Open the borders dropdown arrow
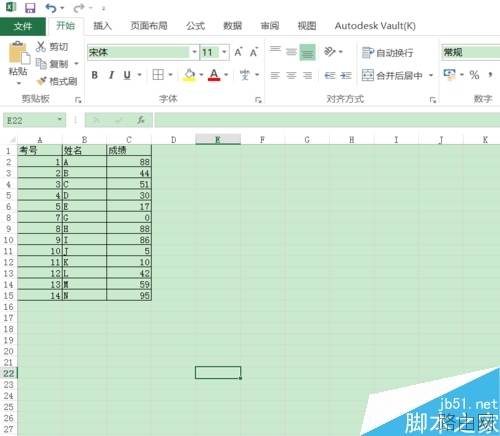The image size is (500, 436). click(x=170, y=75)
